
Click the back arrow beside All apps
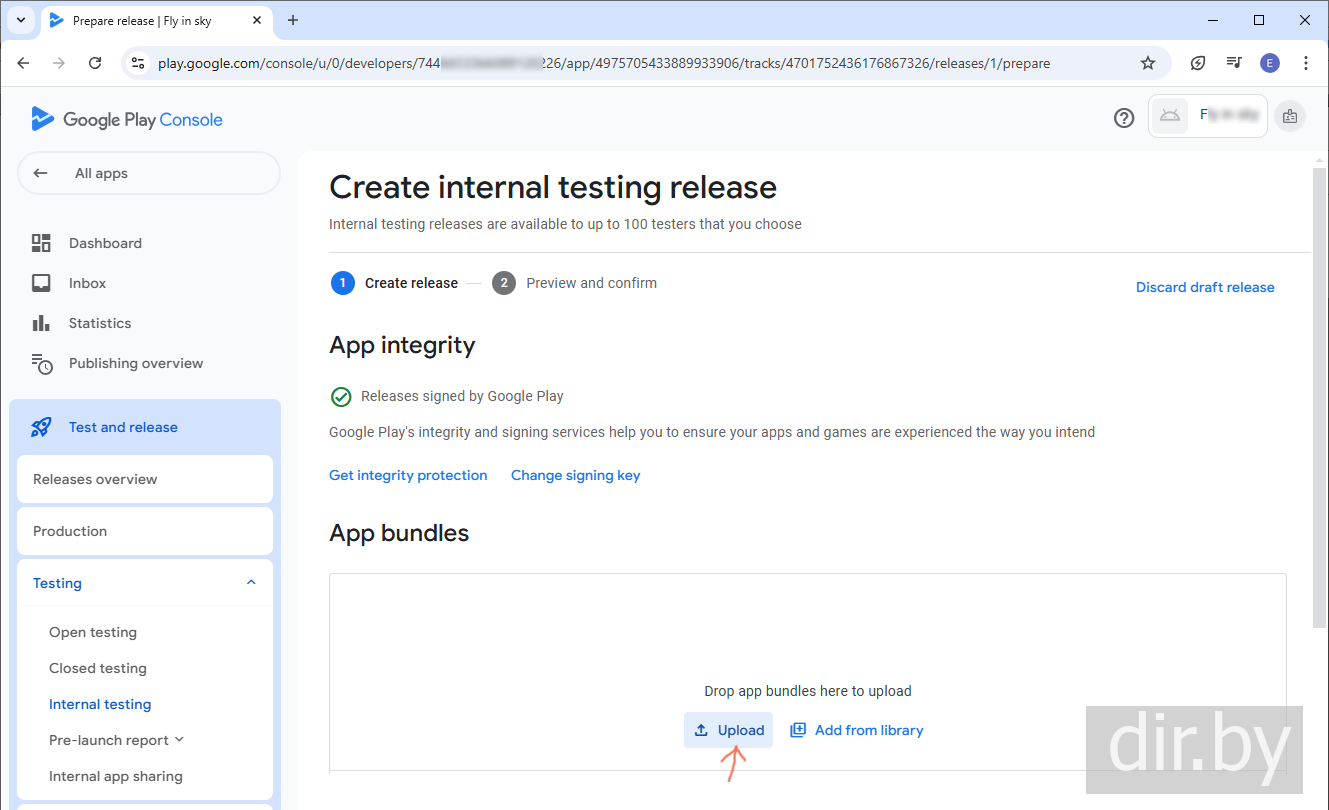click(x=41, y=173)
